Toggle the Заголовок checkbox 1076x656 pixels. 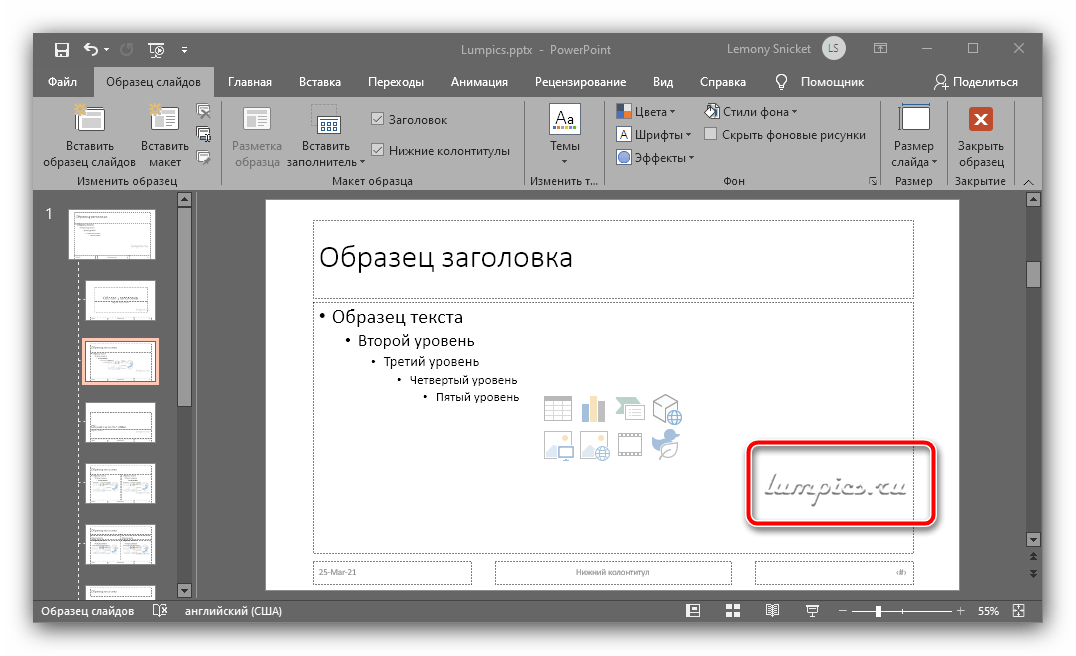[x=377, y=119]
